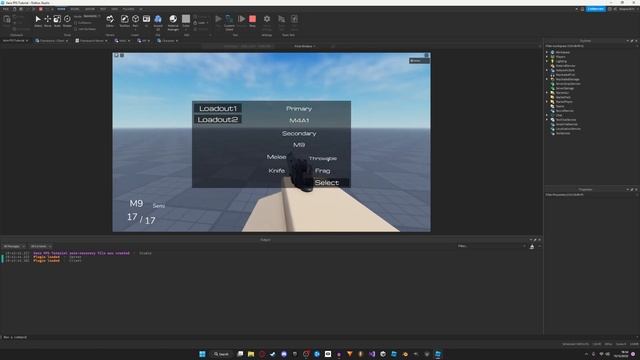Stop the playtest with red Stop button
The image size is (640, 360).
tap(252, 21)
